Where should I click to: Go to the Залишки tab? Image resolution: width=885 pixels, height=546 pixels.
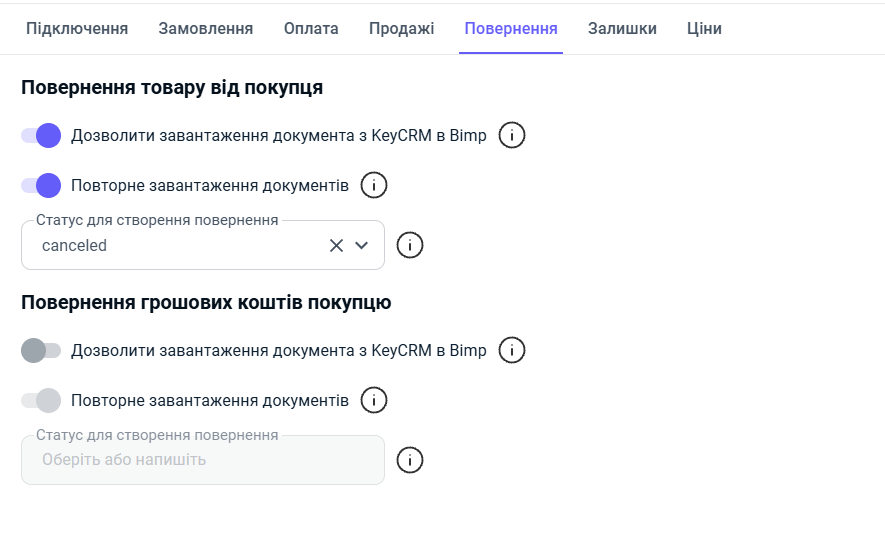(622, 29)
